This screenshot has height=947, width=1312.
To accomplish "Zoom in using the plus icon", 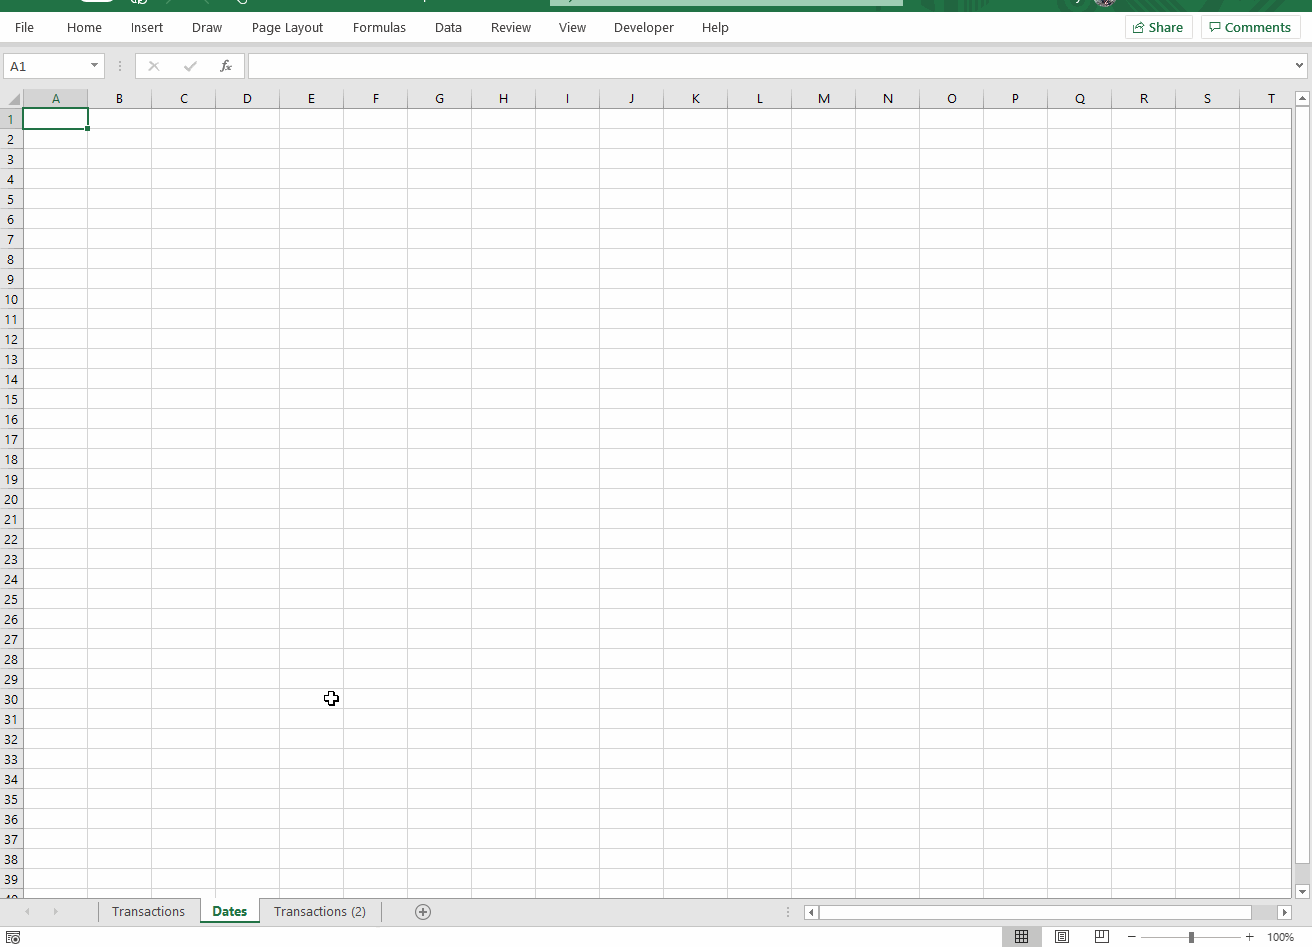I will click(1248, 937).
